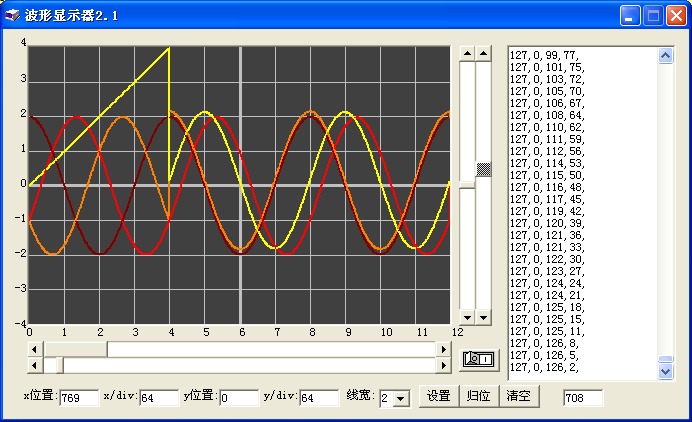Click data row '127, 0, 126, 5,'
The width and height of the screenshot is (692, 422).
pos(545,355)
